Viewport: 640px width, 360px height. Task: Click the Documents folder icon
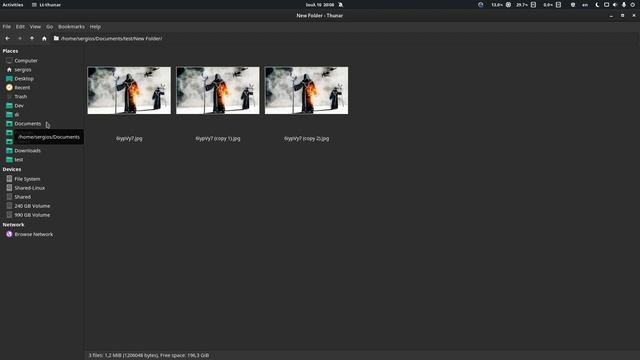coord(9,123)
